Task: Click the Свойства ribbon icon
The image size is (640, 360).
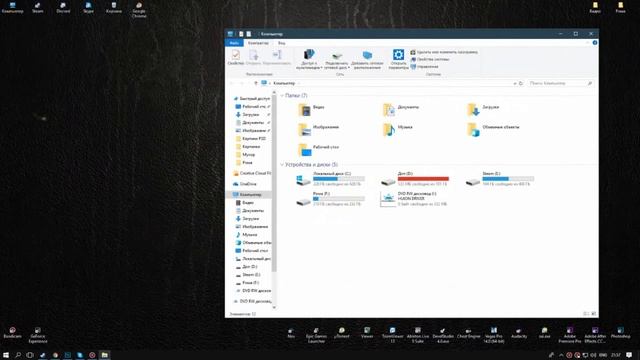Action: point(236,58)
